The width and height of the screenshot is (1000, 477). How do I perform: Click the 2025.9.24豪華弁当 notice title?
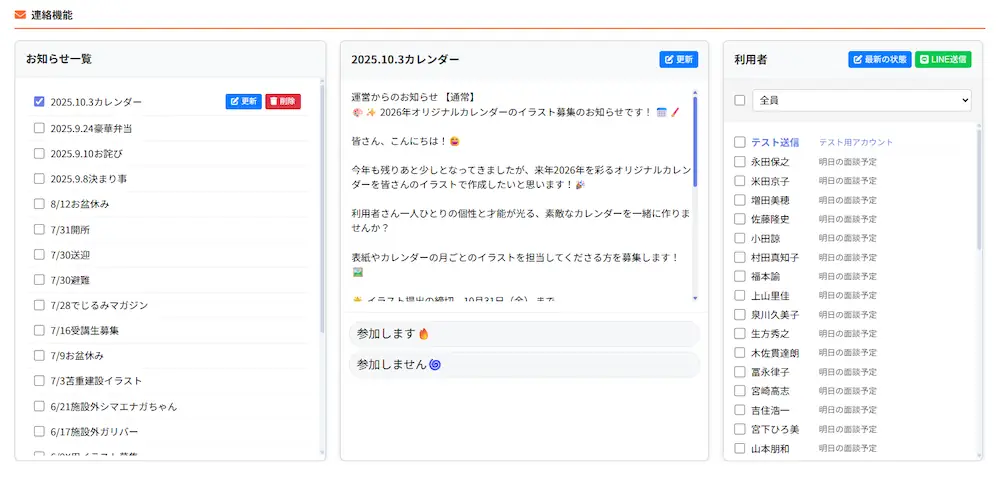point(91,128)
